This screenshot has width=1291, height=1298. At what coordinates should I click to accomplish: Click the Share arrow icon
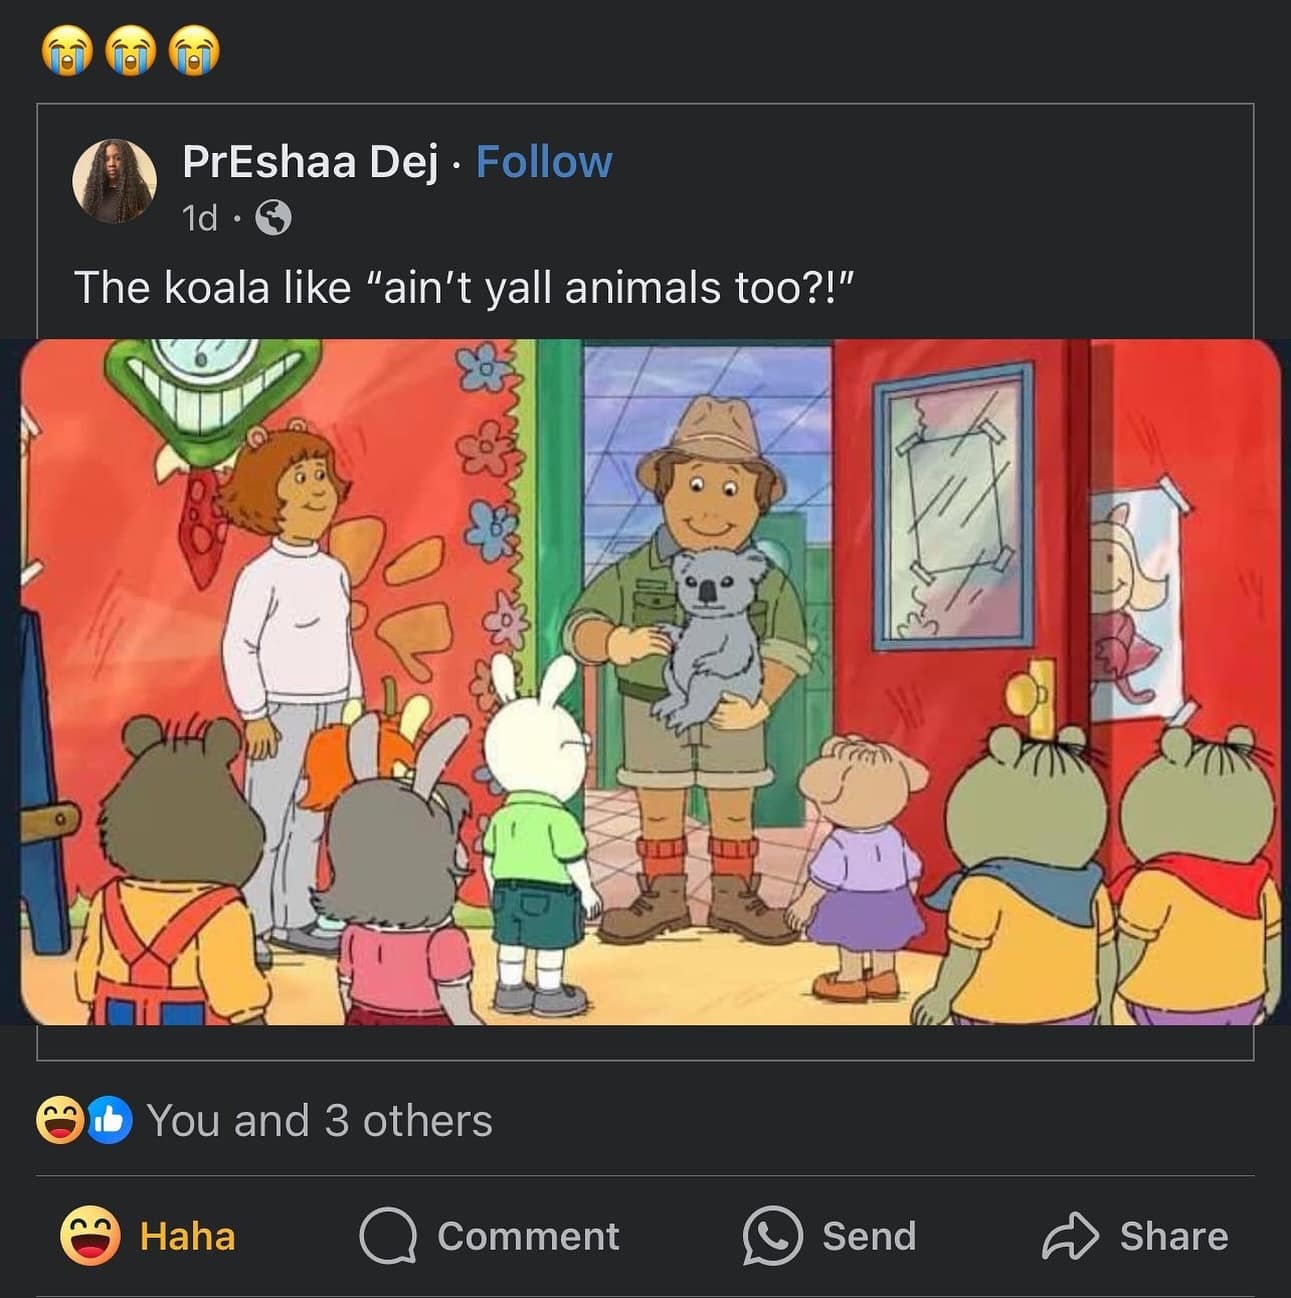click(x=1070, y=1237)
